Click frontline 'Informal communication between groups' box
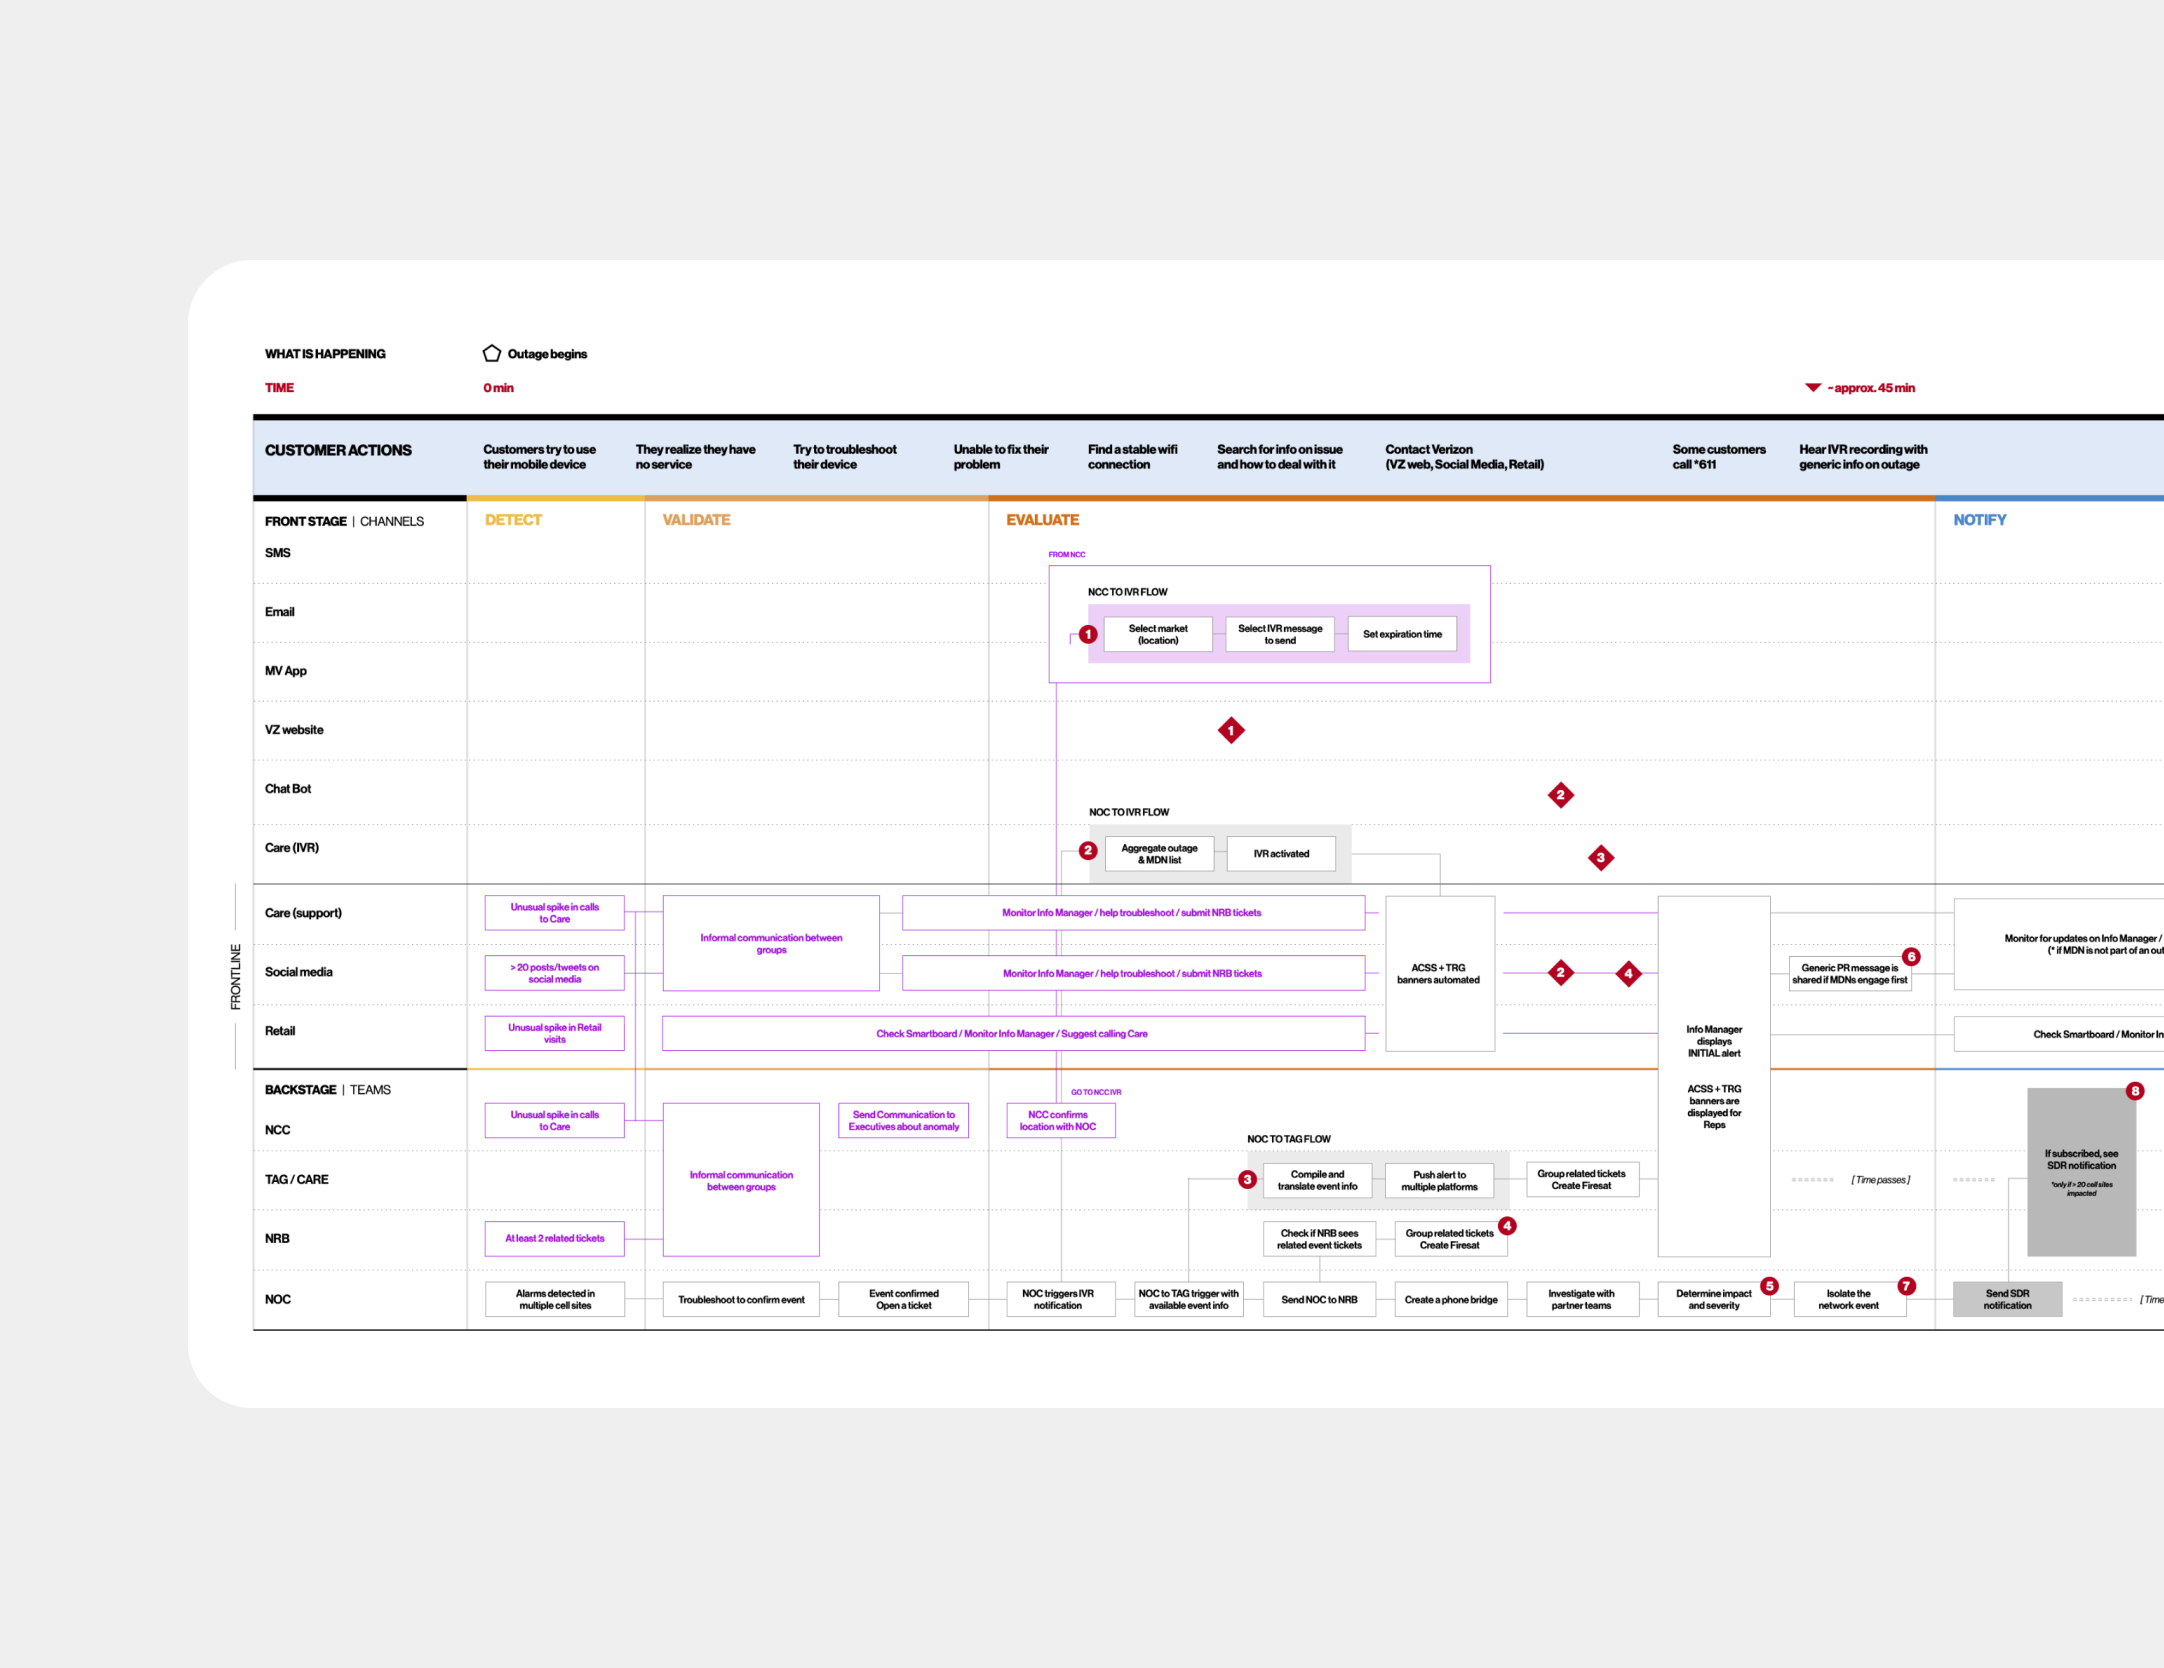 coord(771,943)
